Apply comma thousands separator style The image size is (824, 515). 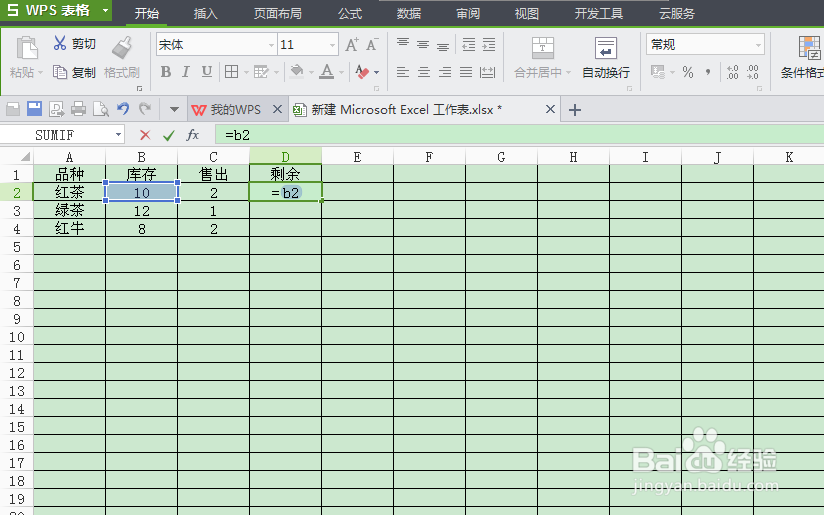coord(708,72)
